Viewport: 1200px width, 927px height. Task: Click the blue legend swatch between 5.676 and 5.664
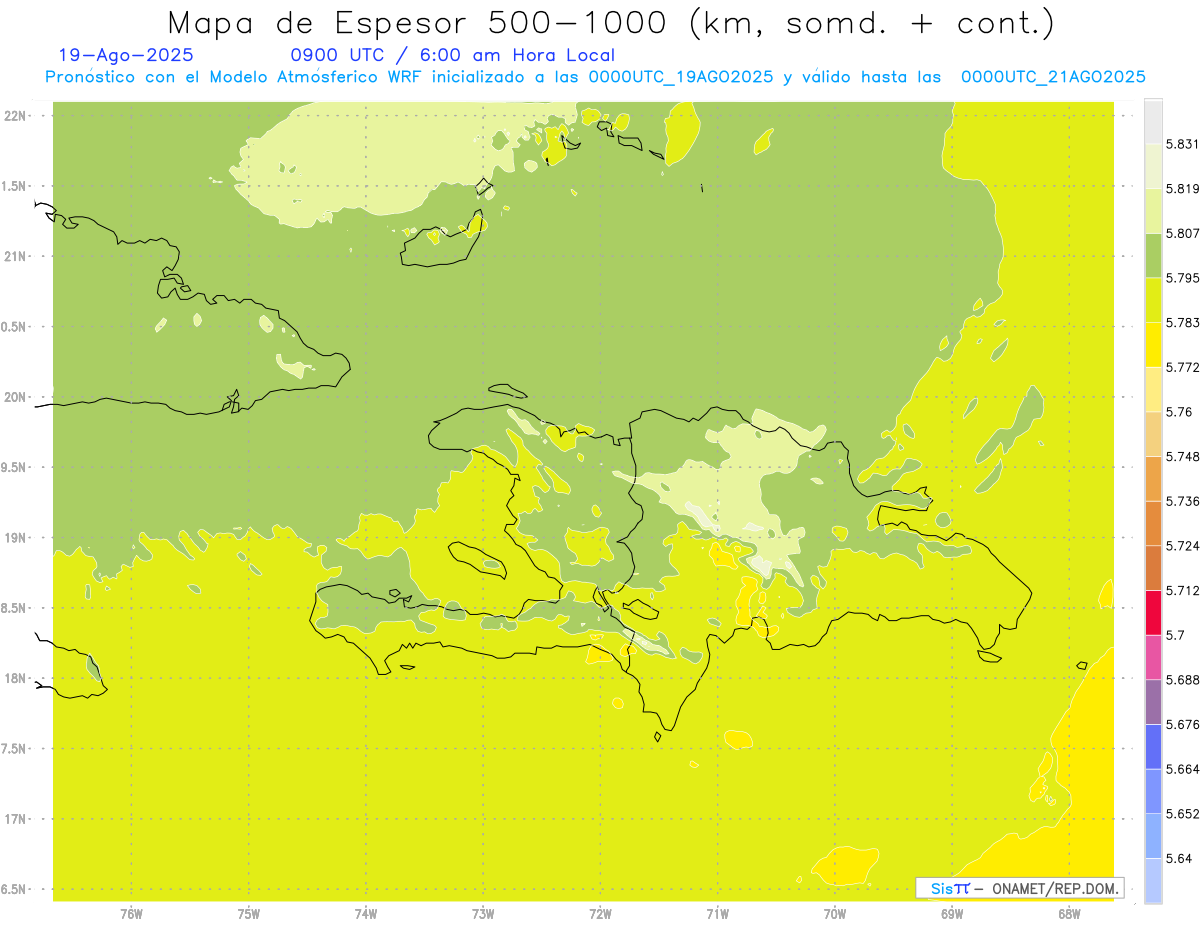(x=1154, y=747)
